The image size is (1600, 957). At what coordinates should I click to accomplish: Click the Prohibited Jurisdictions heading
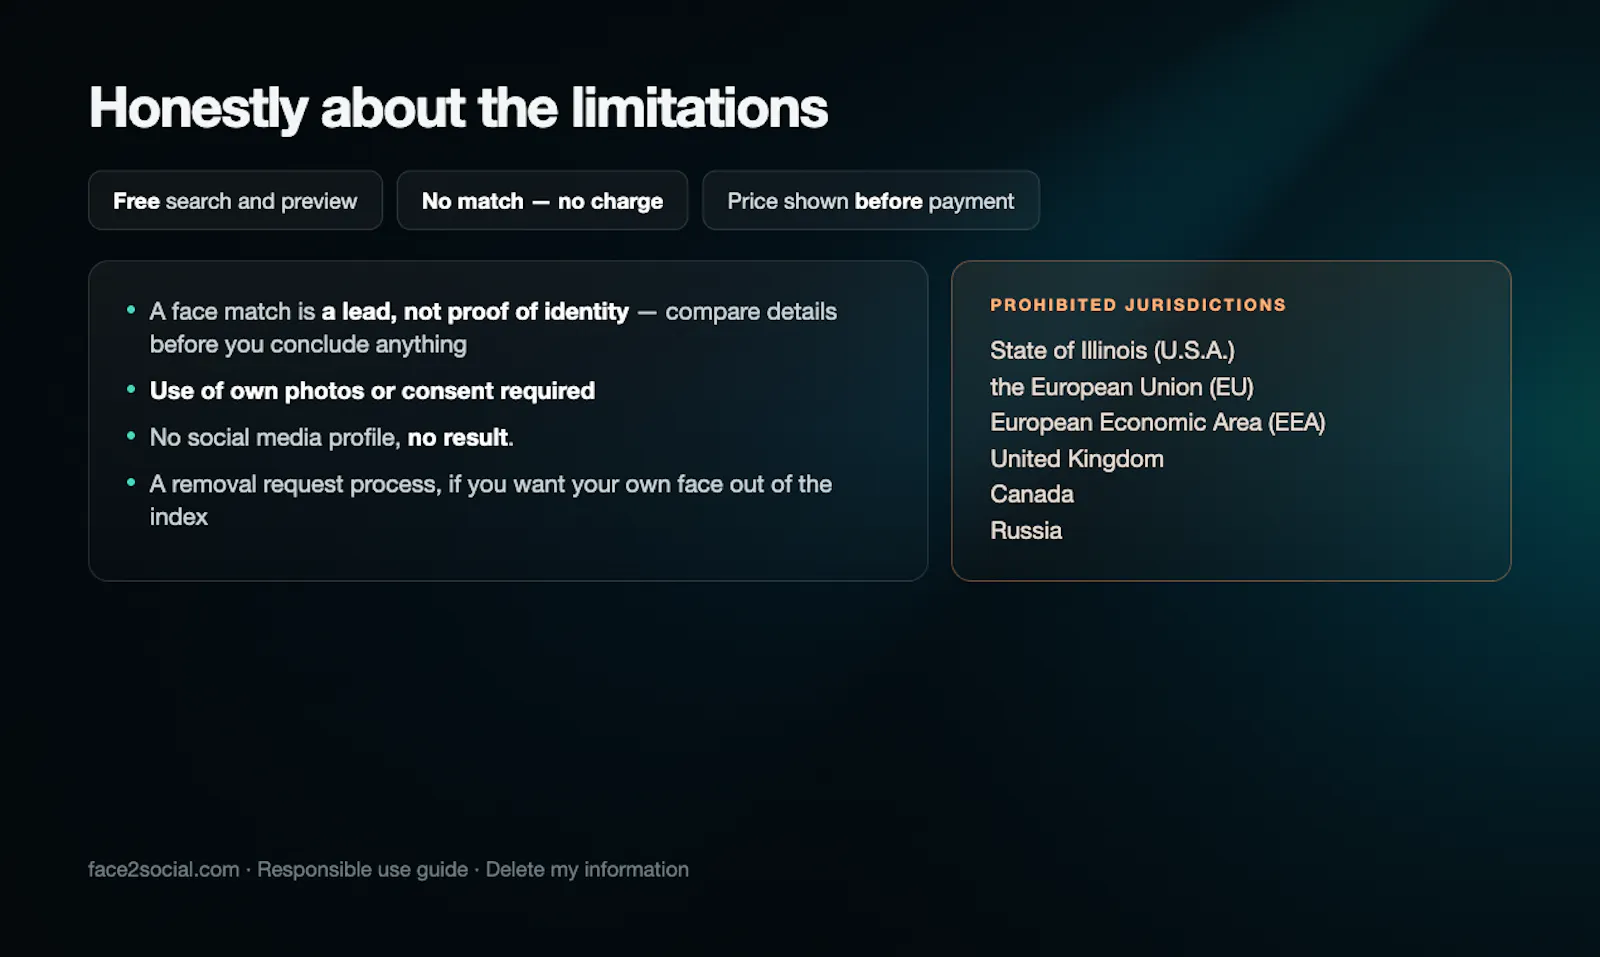(x=1138, y=305)
